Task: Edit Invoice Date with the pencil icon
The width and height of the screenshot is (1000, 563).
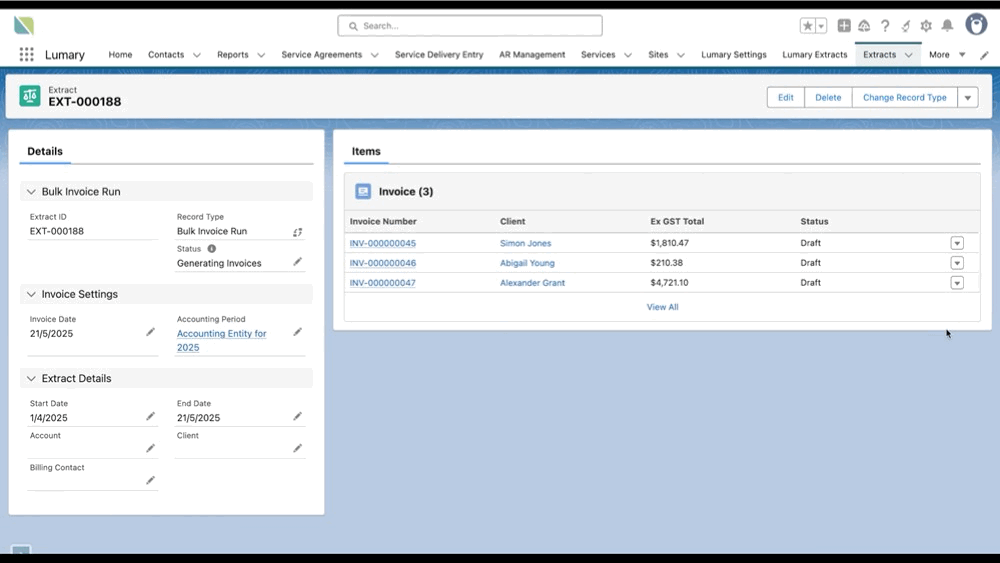Action: point(150,332)
